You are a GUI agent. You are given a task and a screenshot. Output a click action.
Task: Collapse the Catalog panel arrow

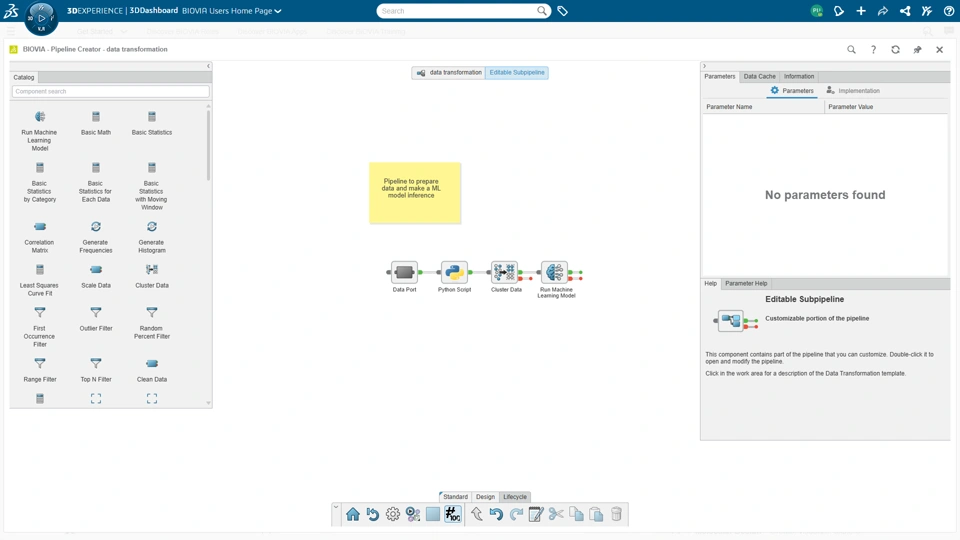click(208, 66)
